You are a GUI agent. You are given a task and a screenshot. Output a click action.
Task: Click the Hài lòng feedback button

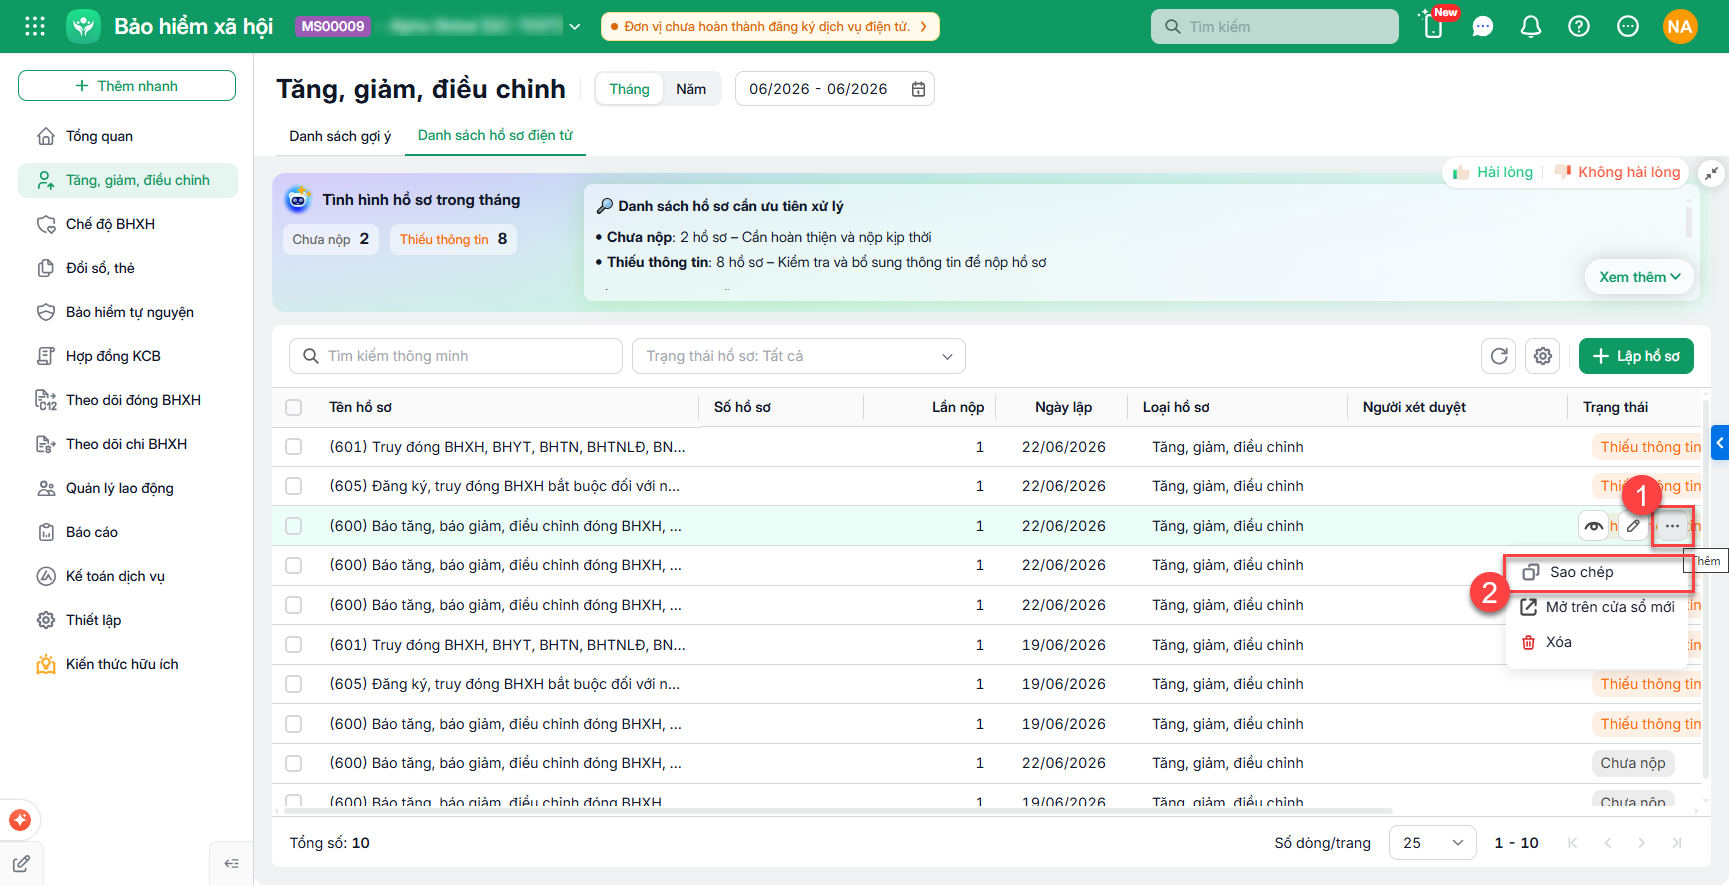[x=1493, y=172]
